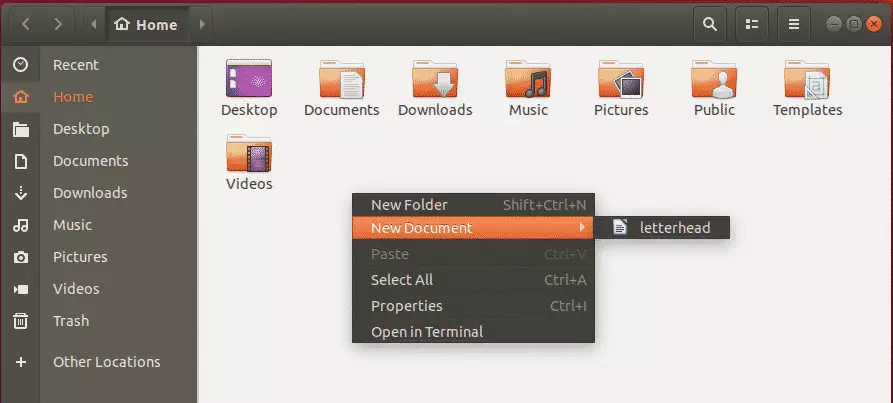This screenshot has height=403, width=893.
Task: Click the letterhead document icon
Action: 620,228
